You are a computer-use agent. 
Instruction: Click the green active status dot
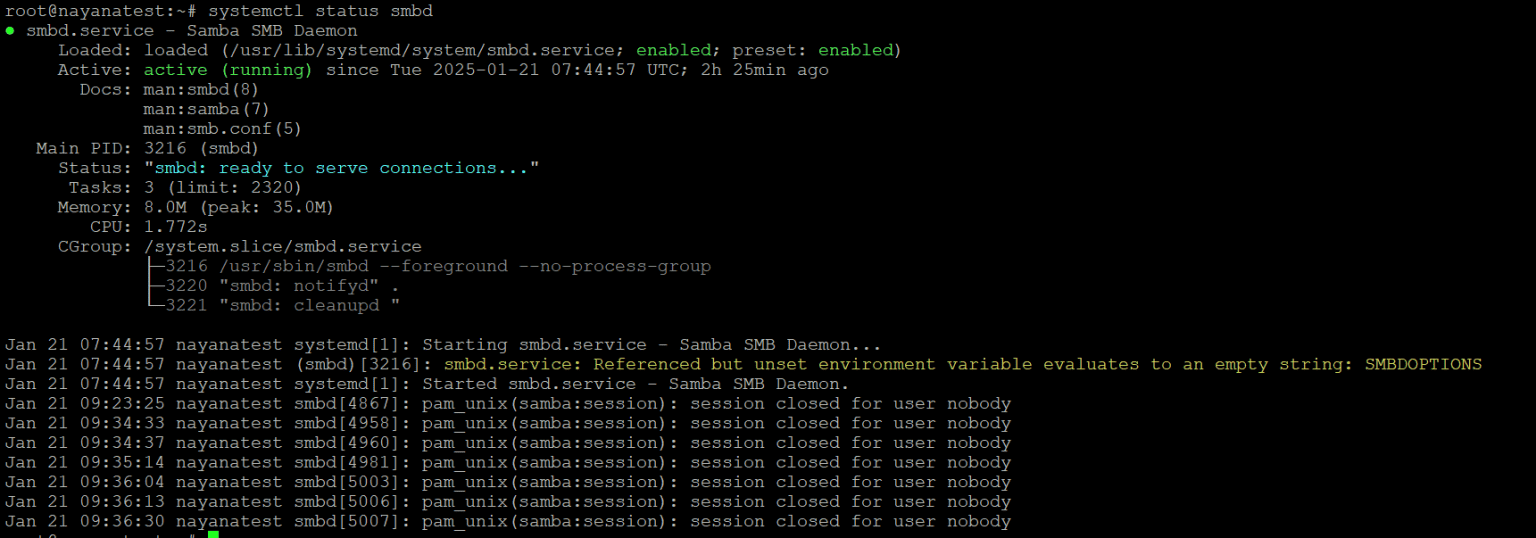pyautogui.click(x=10, y=31)
